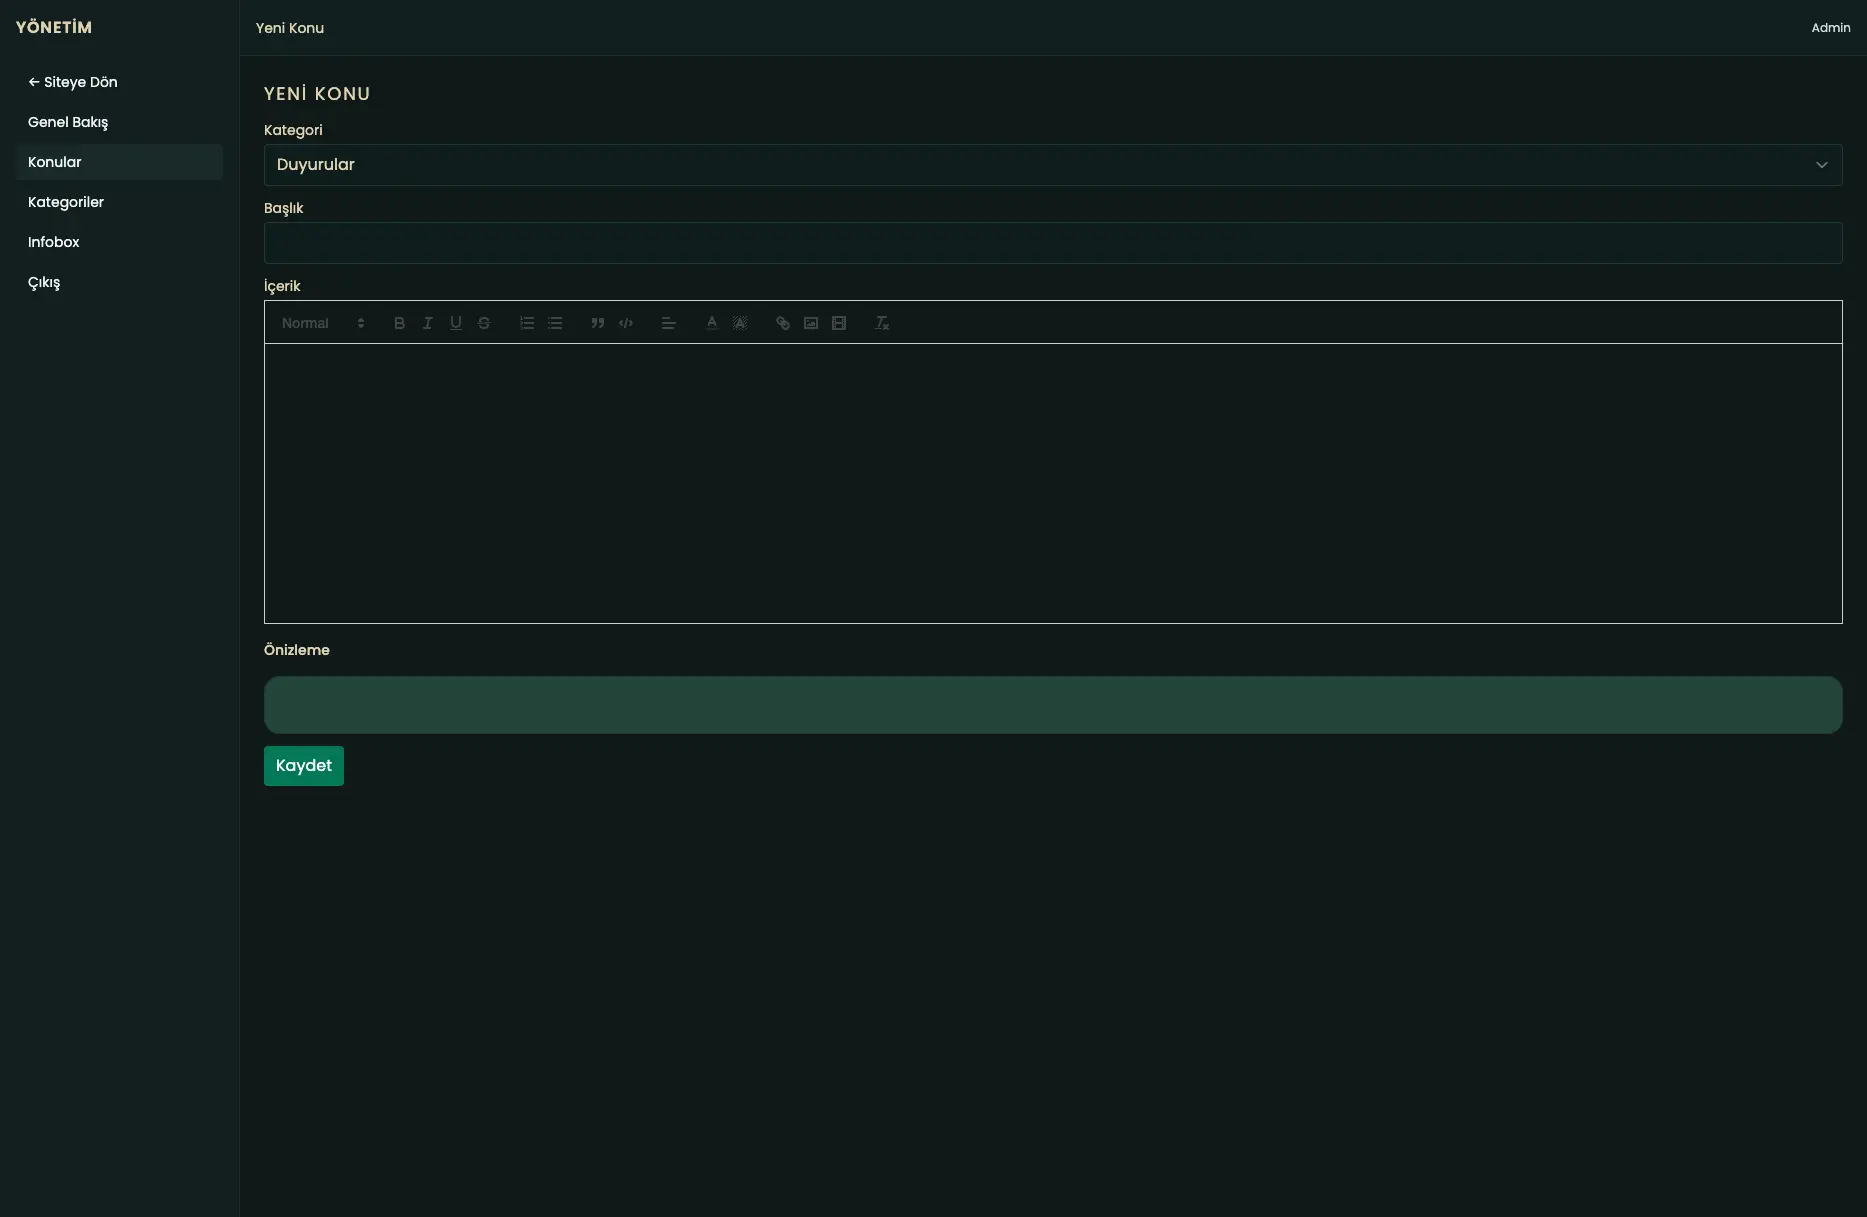Open the Kategori dropdown showing Duyurular
Screen dimensions: 1867x1217
[1052, 164]
